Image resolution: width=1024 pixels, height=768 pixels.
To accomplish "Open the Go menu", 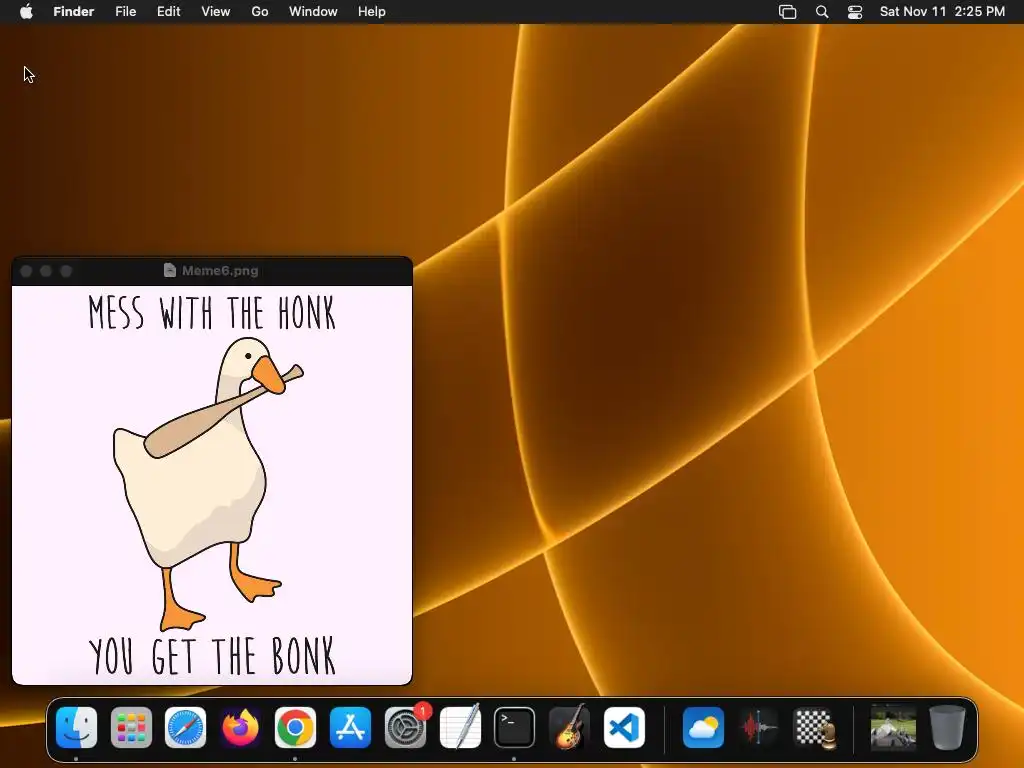I will [x=260, y=11].
